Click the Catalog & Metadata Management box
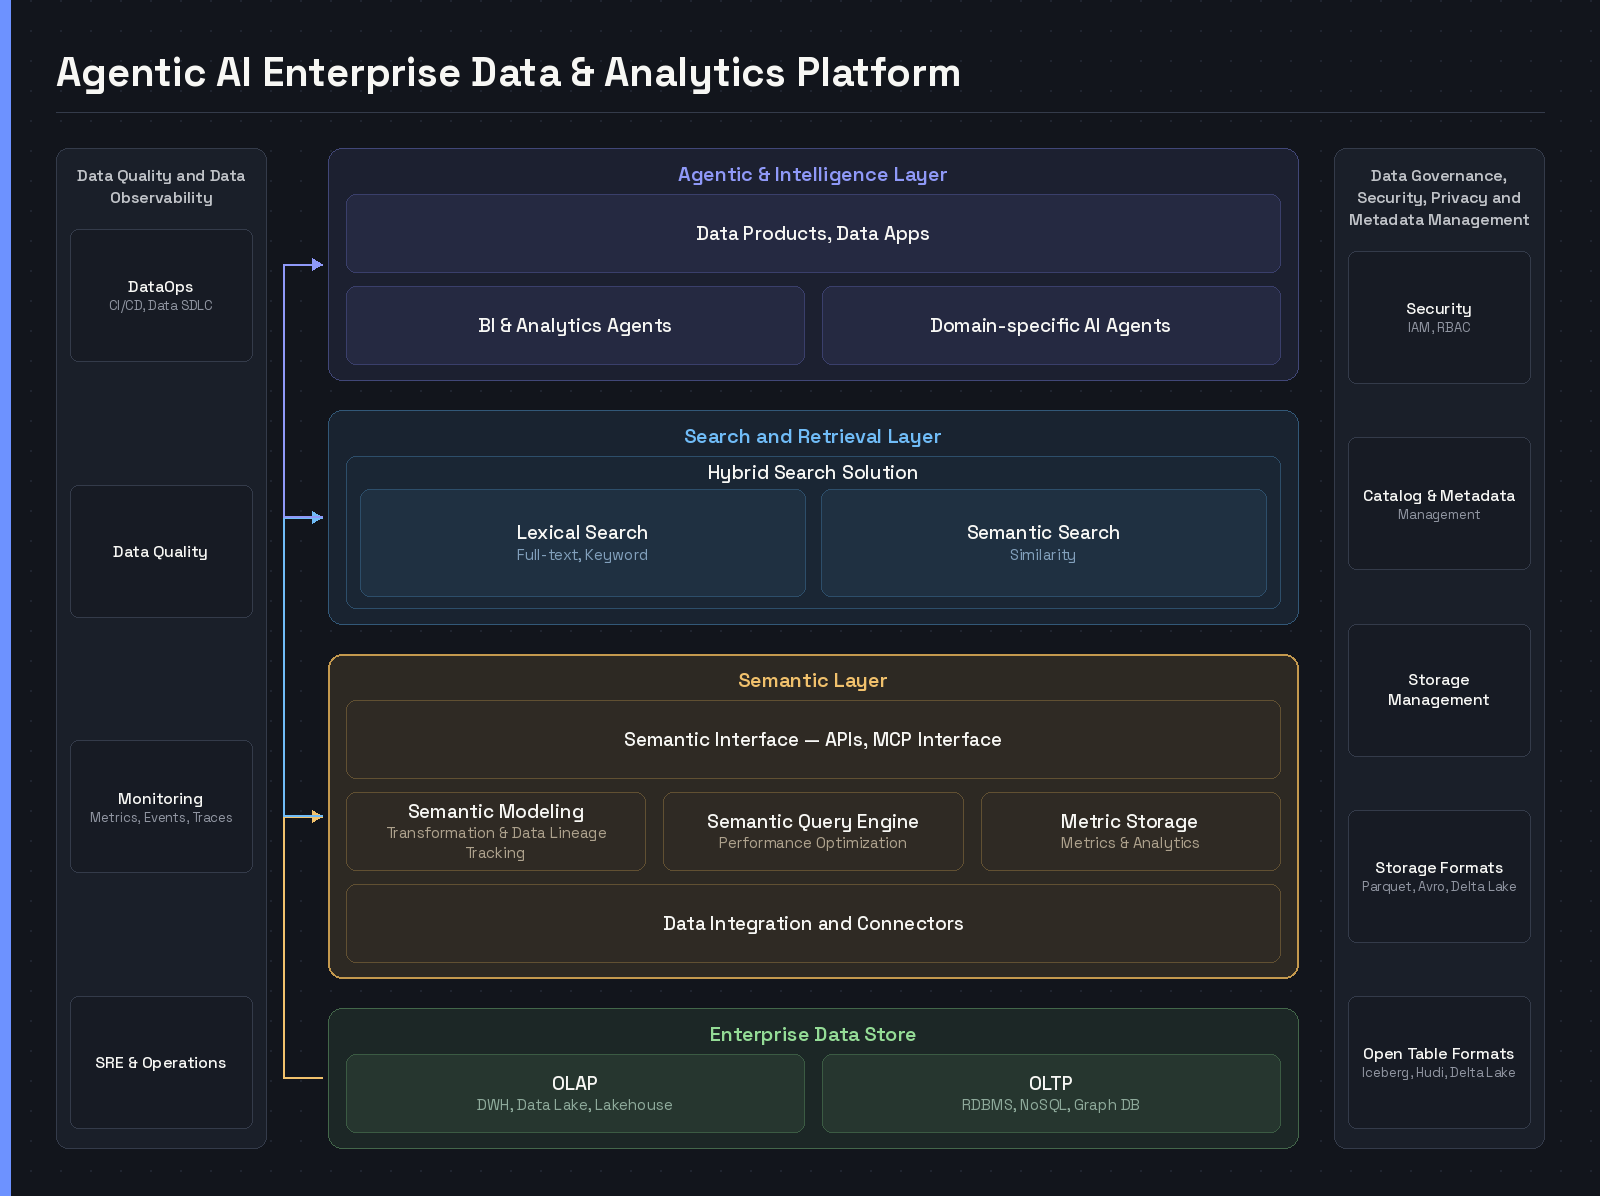 (x=1439, y=504)
